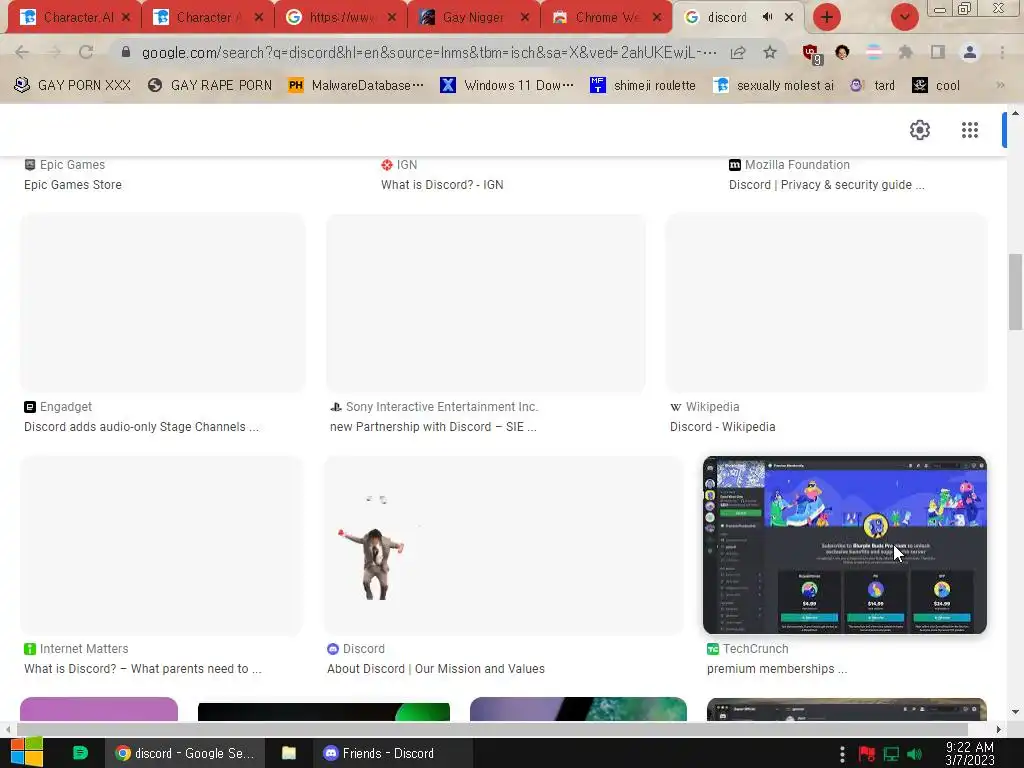Viewport: 1024px width, 768px height.
Task: Open the Windows 11 Dow... bookmark
Action: click(x=507, y=85)
